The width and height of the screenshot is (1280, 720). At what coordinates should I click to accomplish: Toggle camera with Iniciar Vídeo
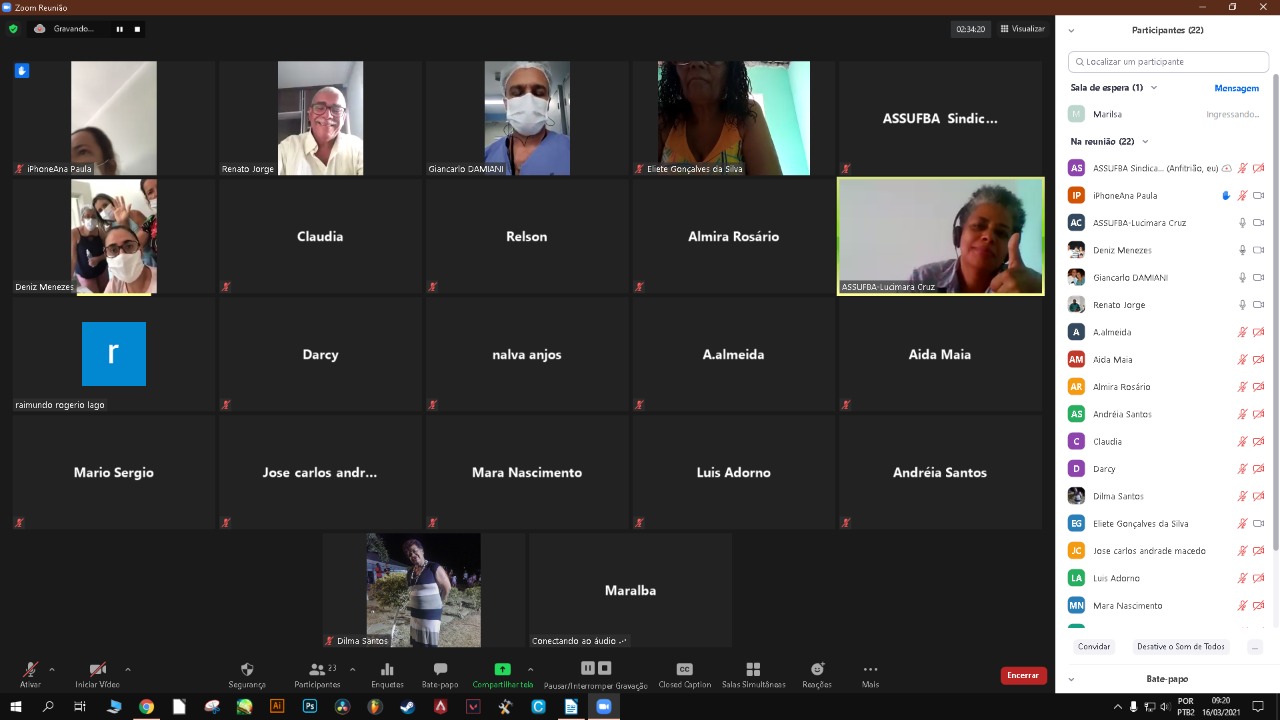97,674
